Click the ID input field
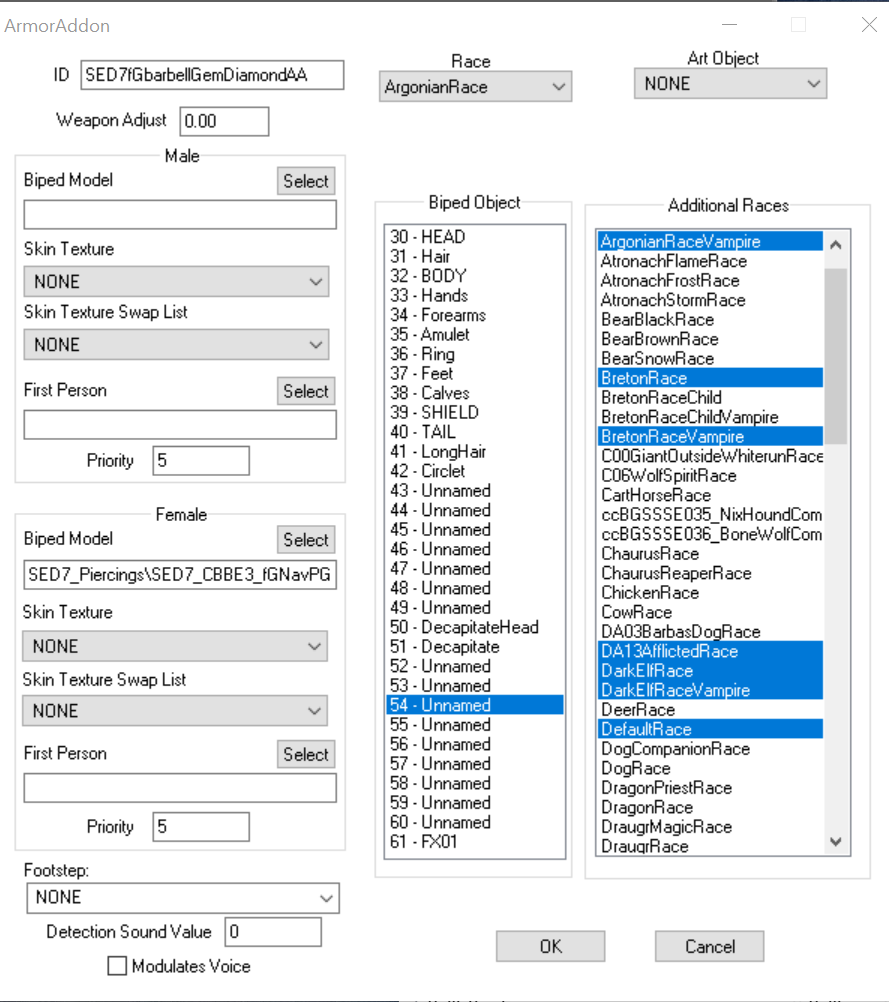Image resolution: width=889 pixels, height=1002 pixels. (x=212, y=75)
